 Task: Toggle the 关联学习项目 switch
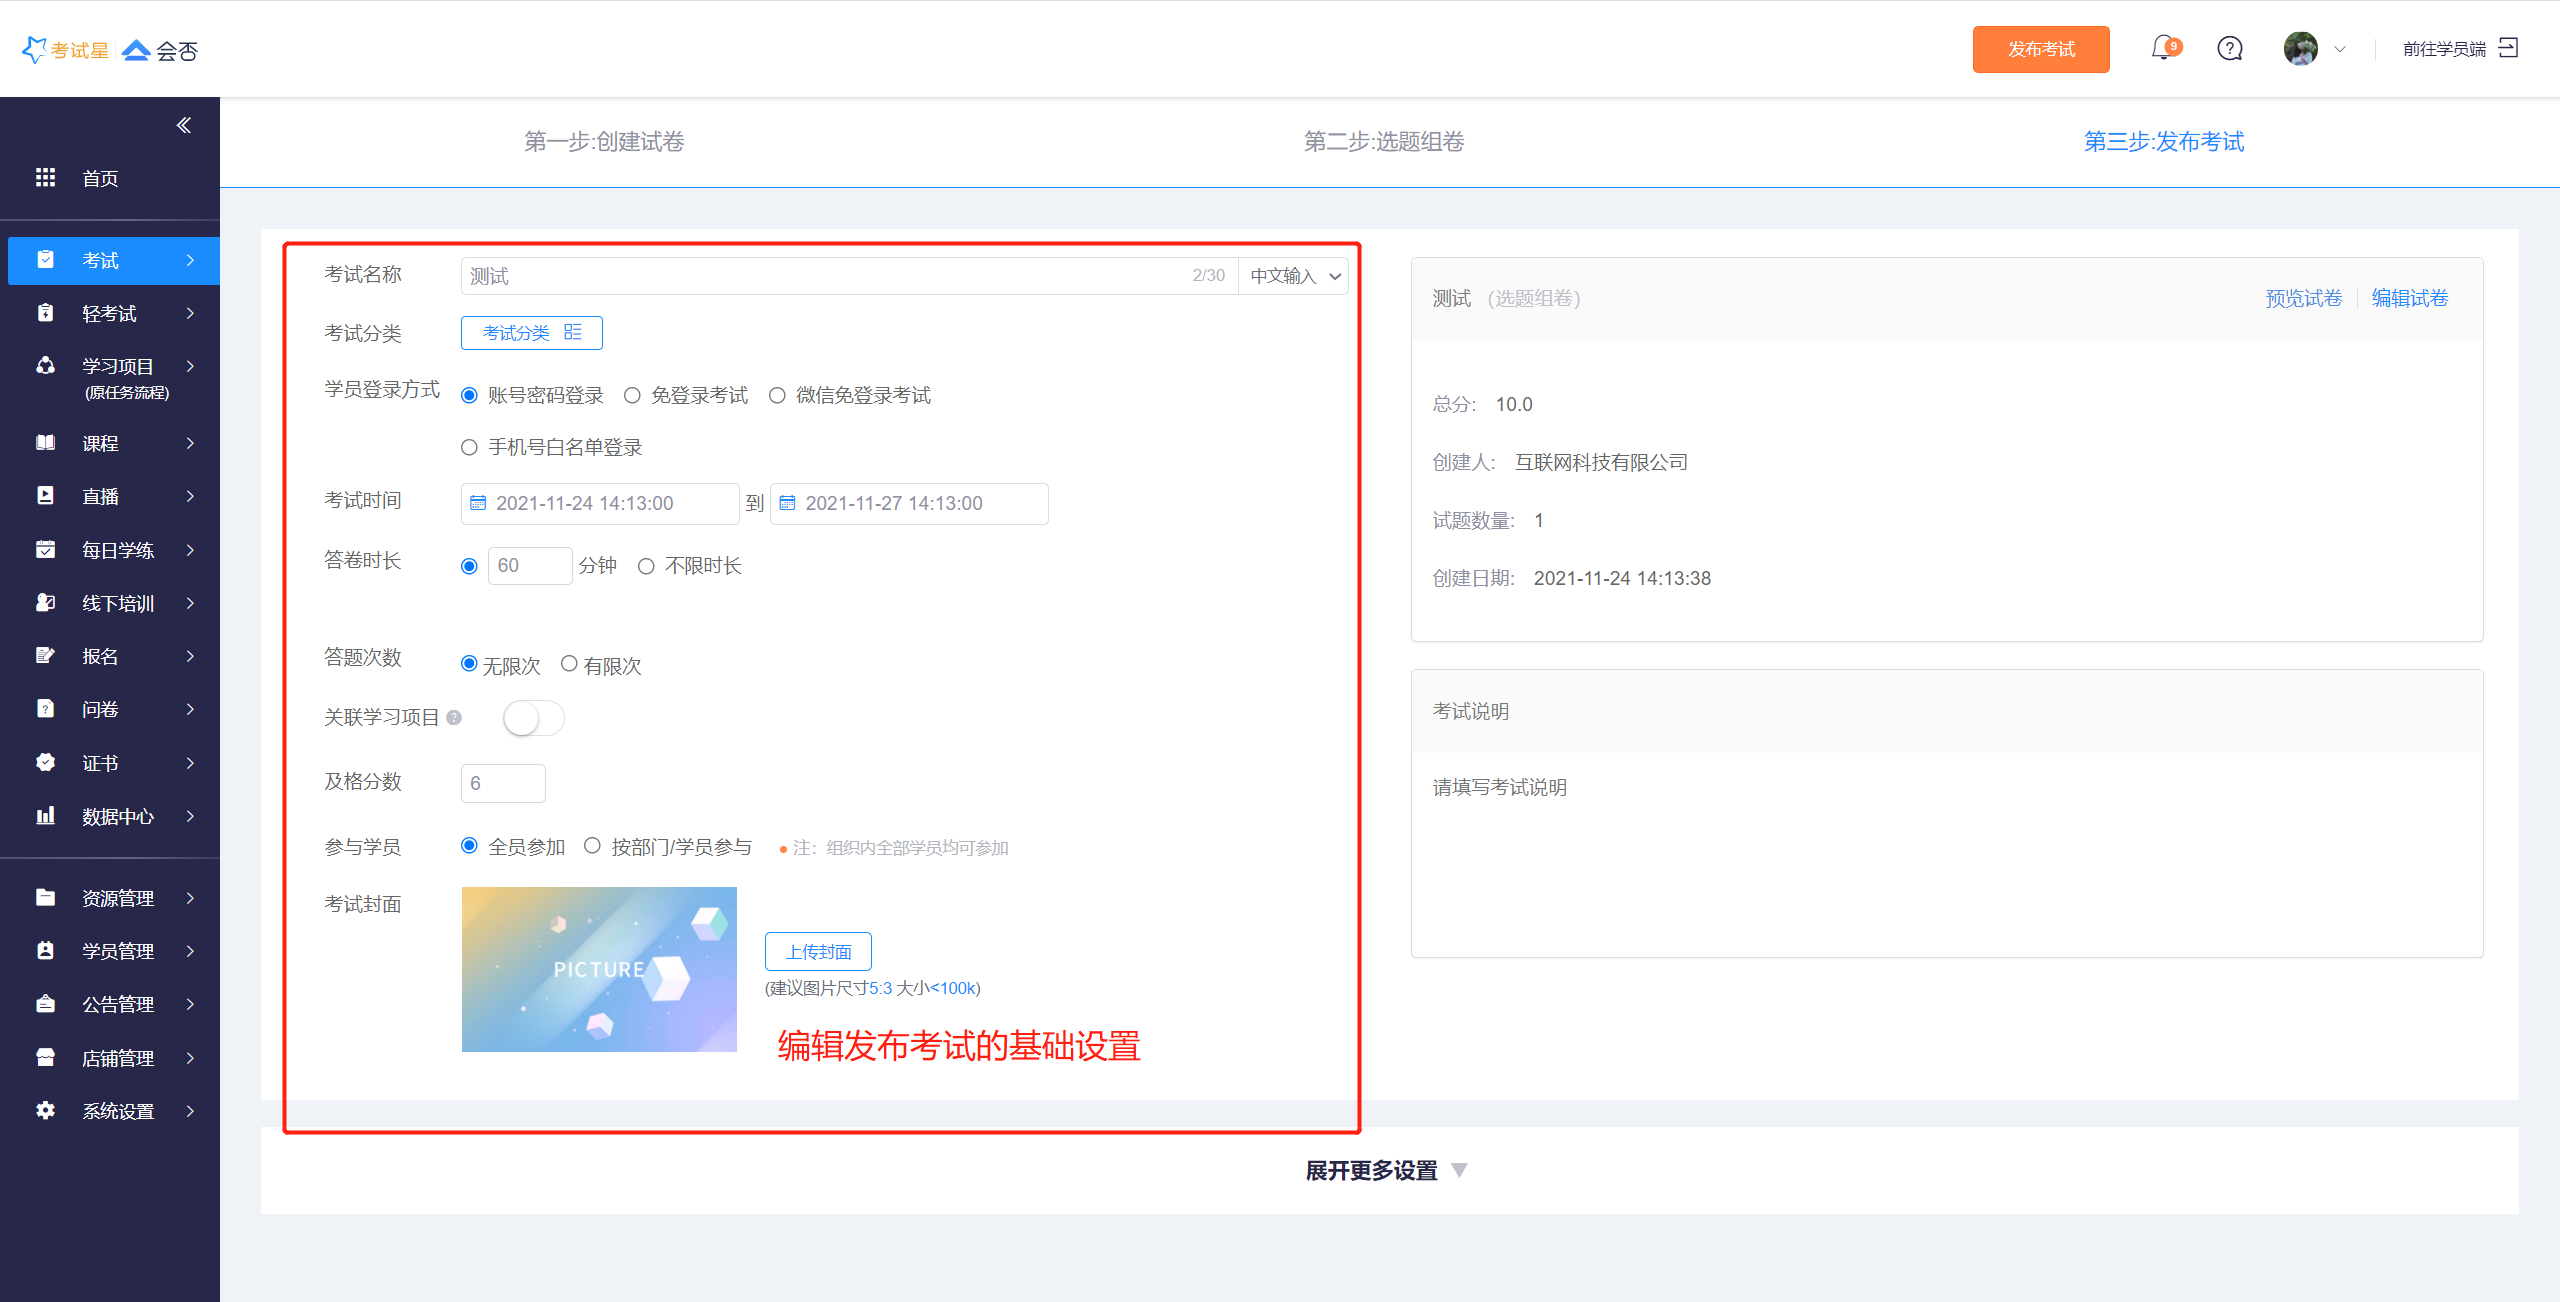533,718
